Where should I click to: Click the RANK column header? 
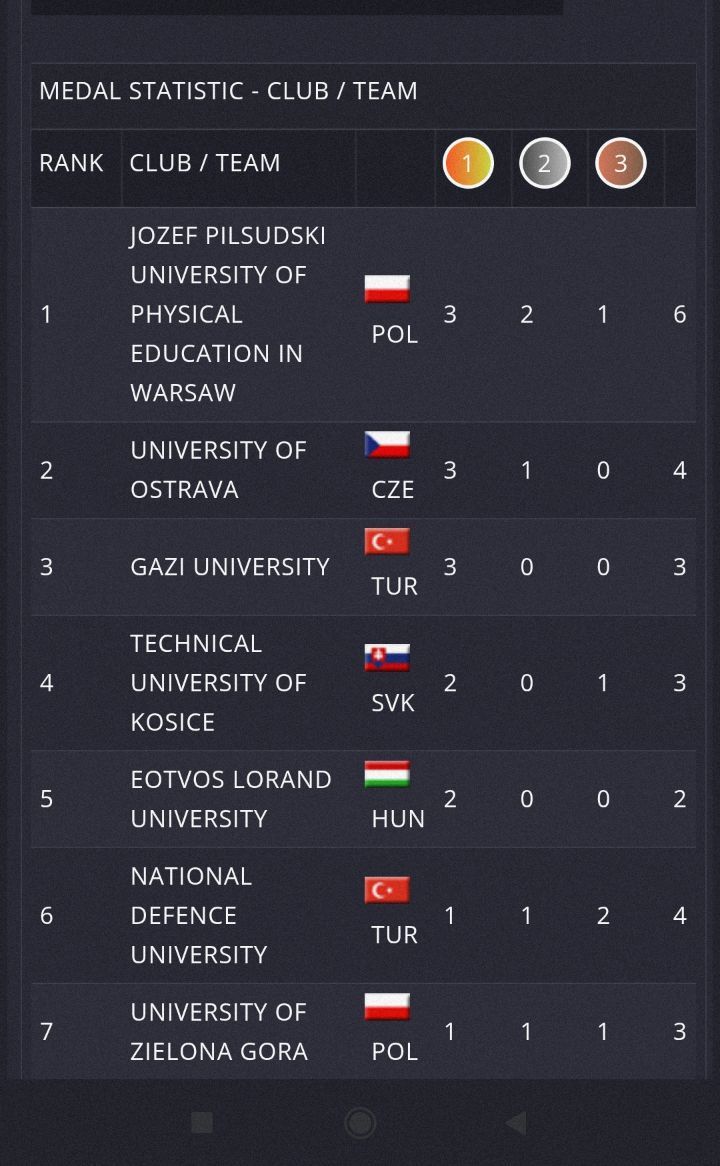[71, 163]
